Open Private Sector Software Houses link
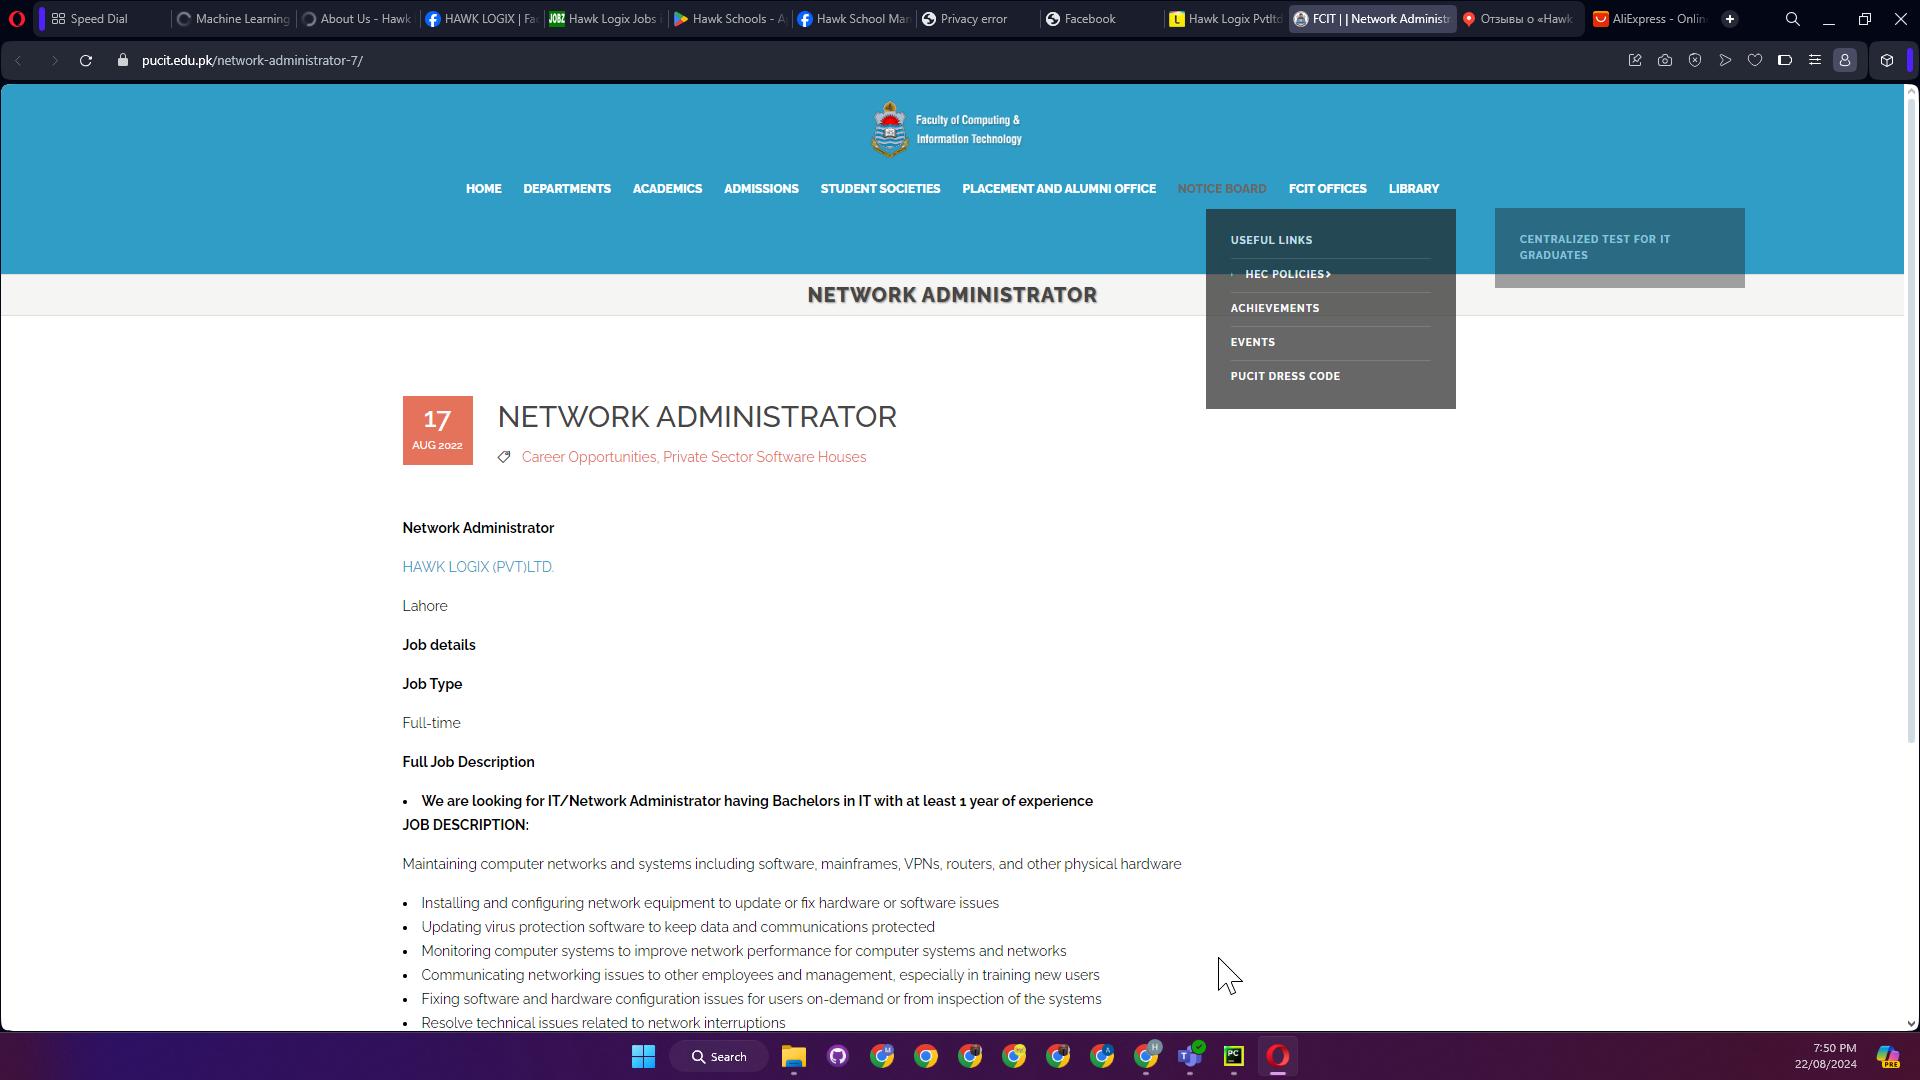This screenshot has height=1080, width=1920. tap(764, 457)
